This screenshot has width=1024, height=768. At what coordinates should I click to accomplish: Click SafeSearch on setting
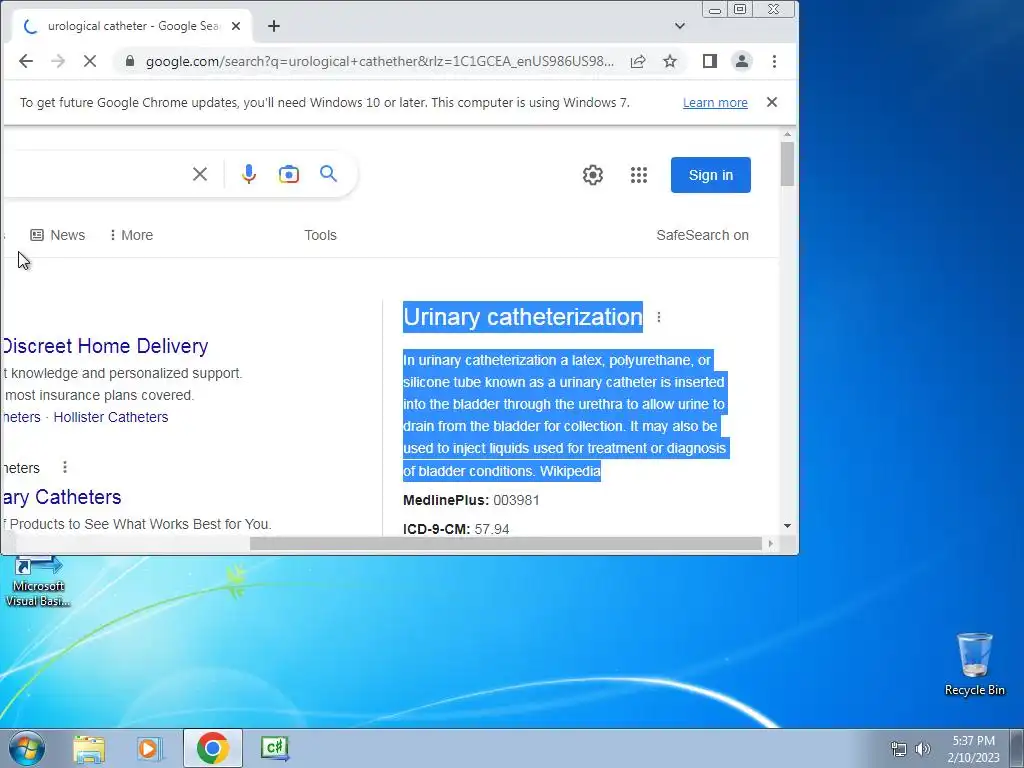[703, 235]
